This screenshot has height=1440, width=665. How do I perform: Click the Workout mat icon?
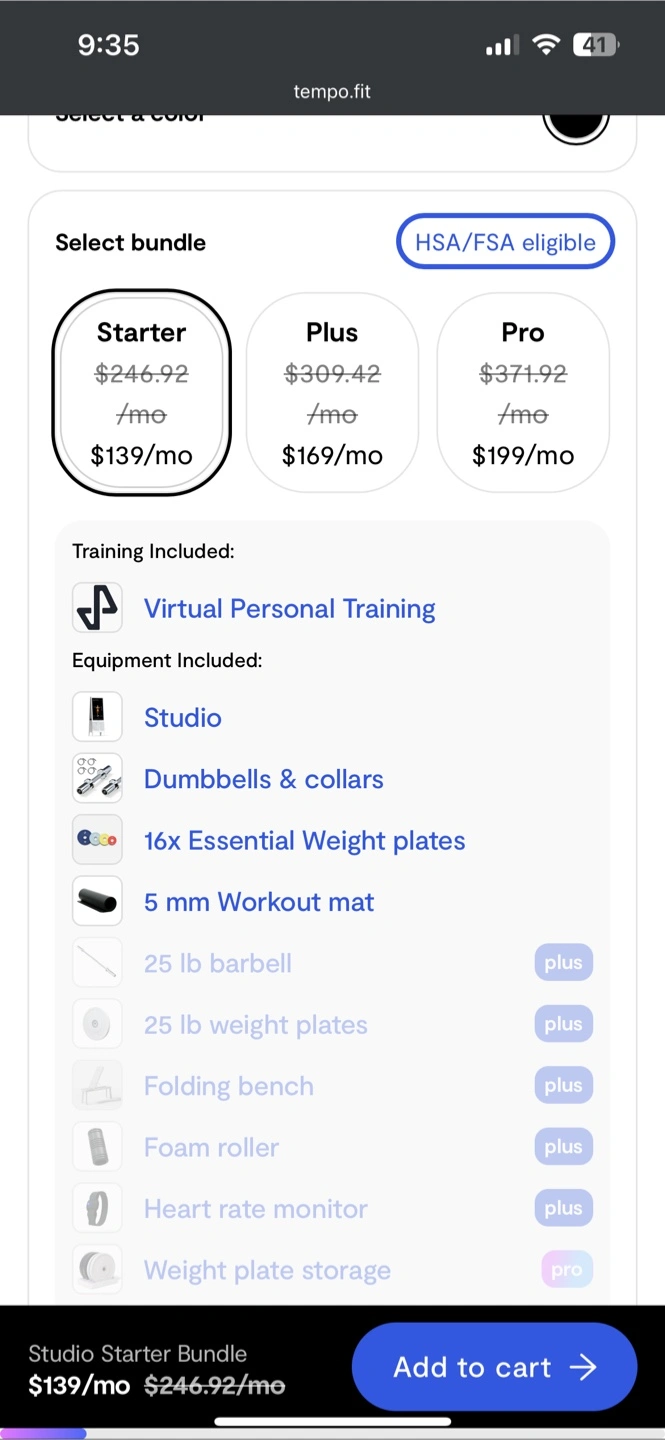(97, 902)
